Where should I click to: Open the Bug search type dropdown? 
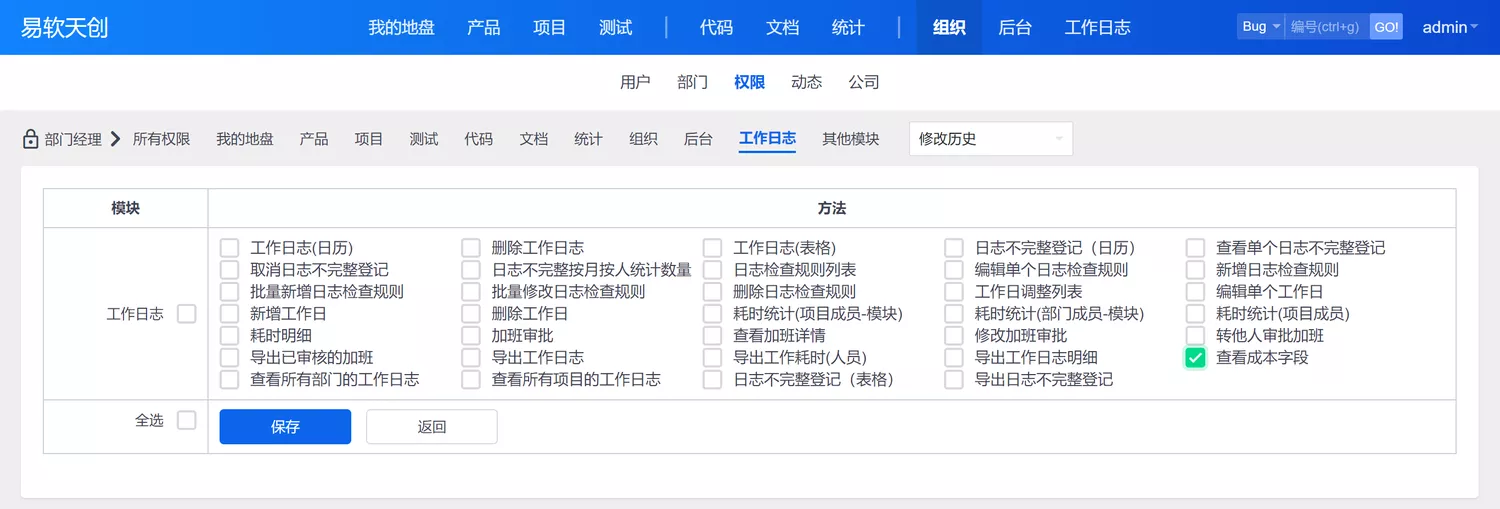click(1260, 27)
